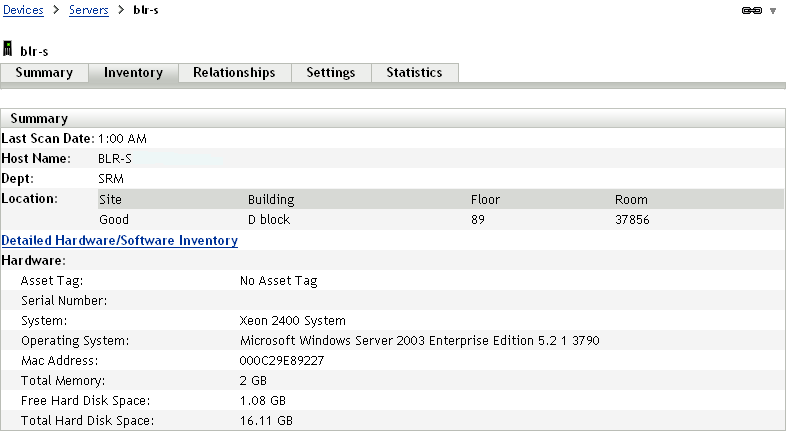
Task: Click the Mac Address value 000C29E89227
Action: click(281, 360)
